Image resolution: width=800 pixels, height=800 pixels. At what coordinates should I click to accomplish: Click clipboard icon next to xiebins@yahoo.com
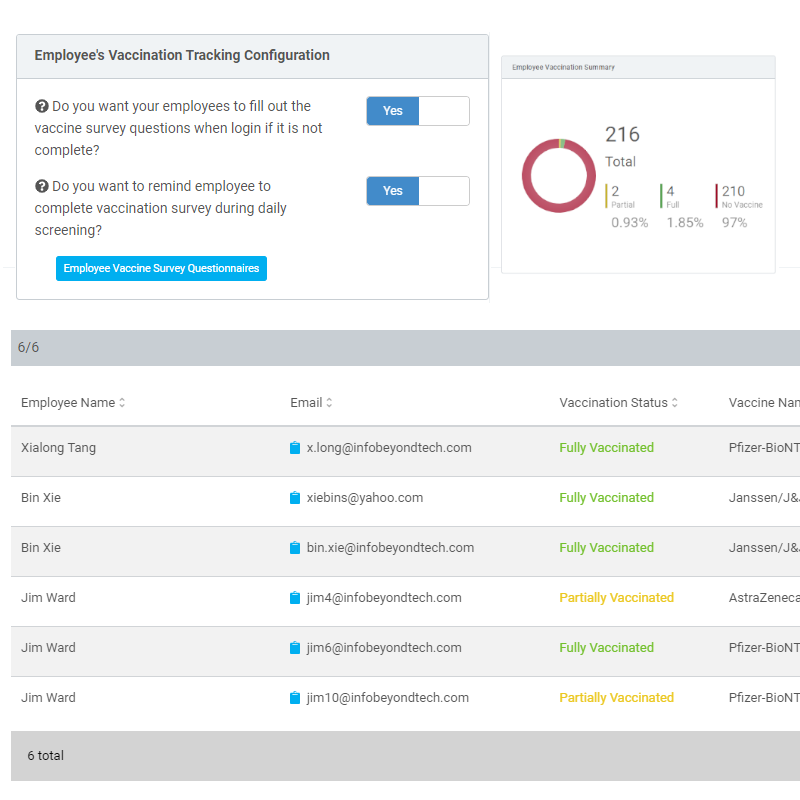pyautogui.click(x=295, y=498)
